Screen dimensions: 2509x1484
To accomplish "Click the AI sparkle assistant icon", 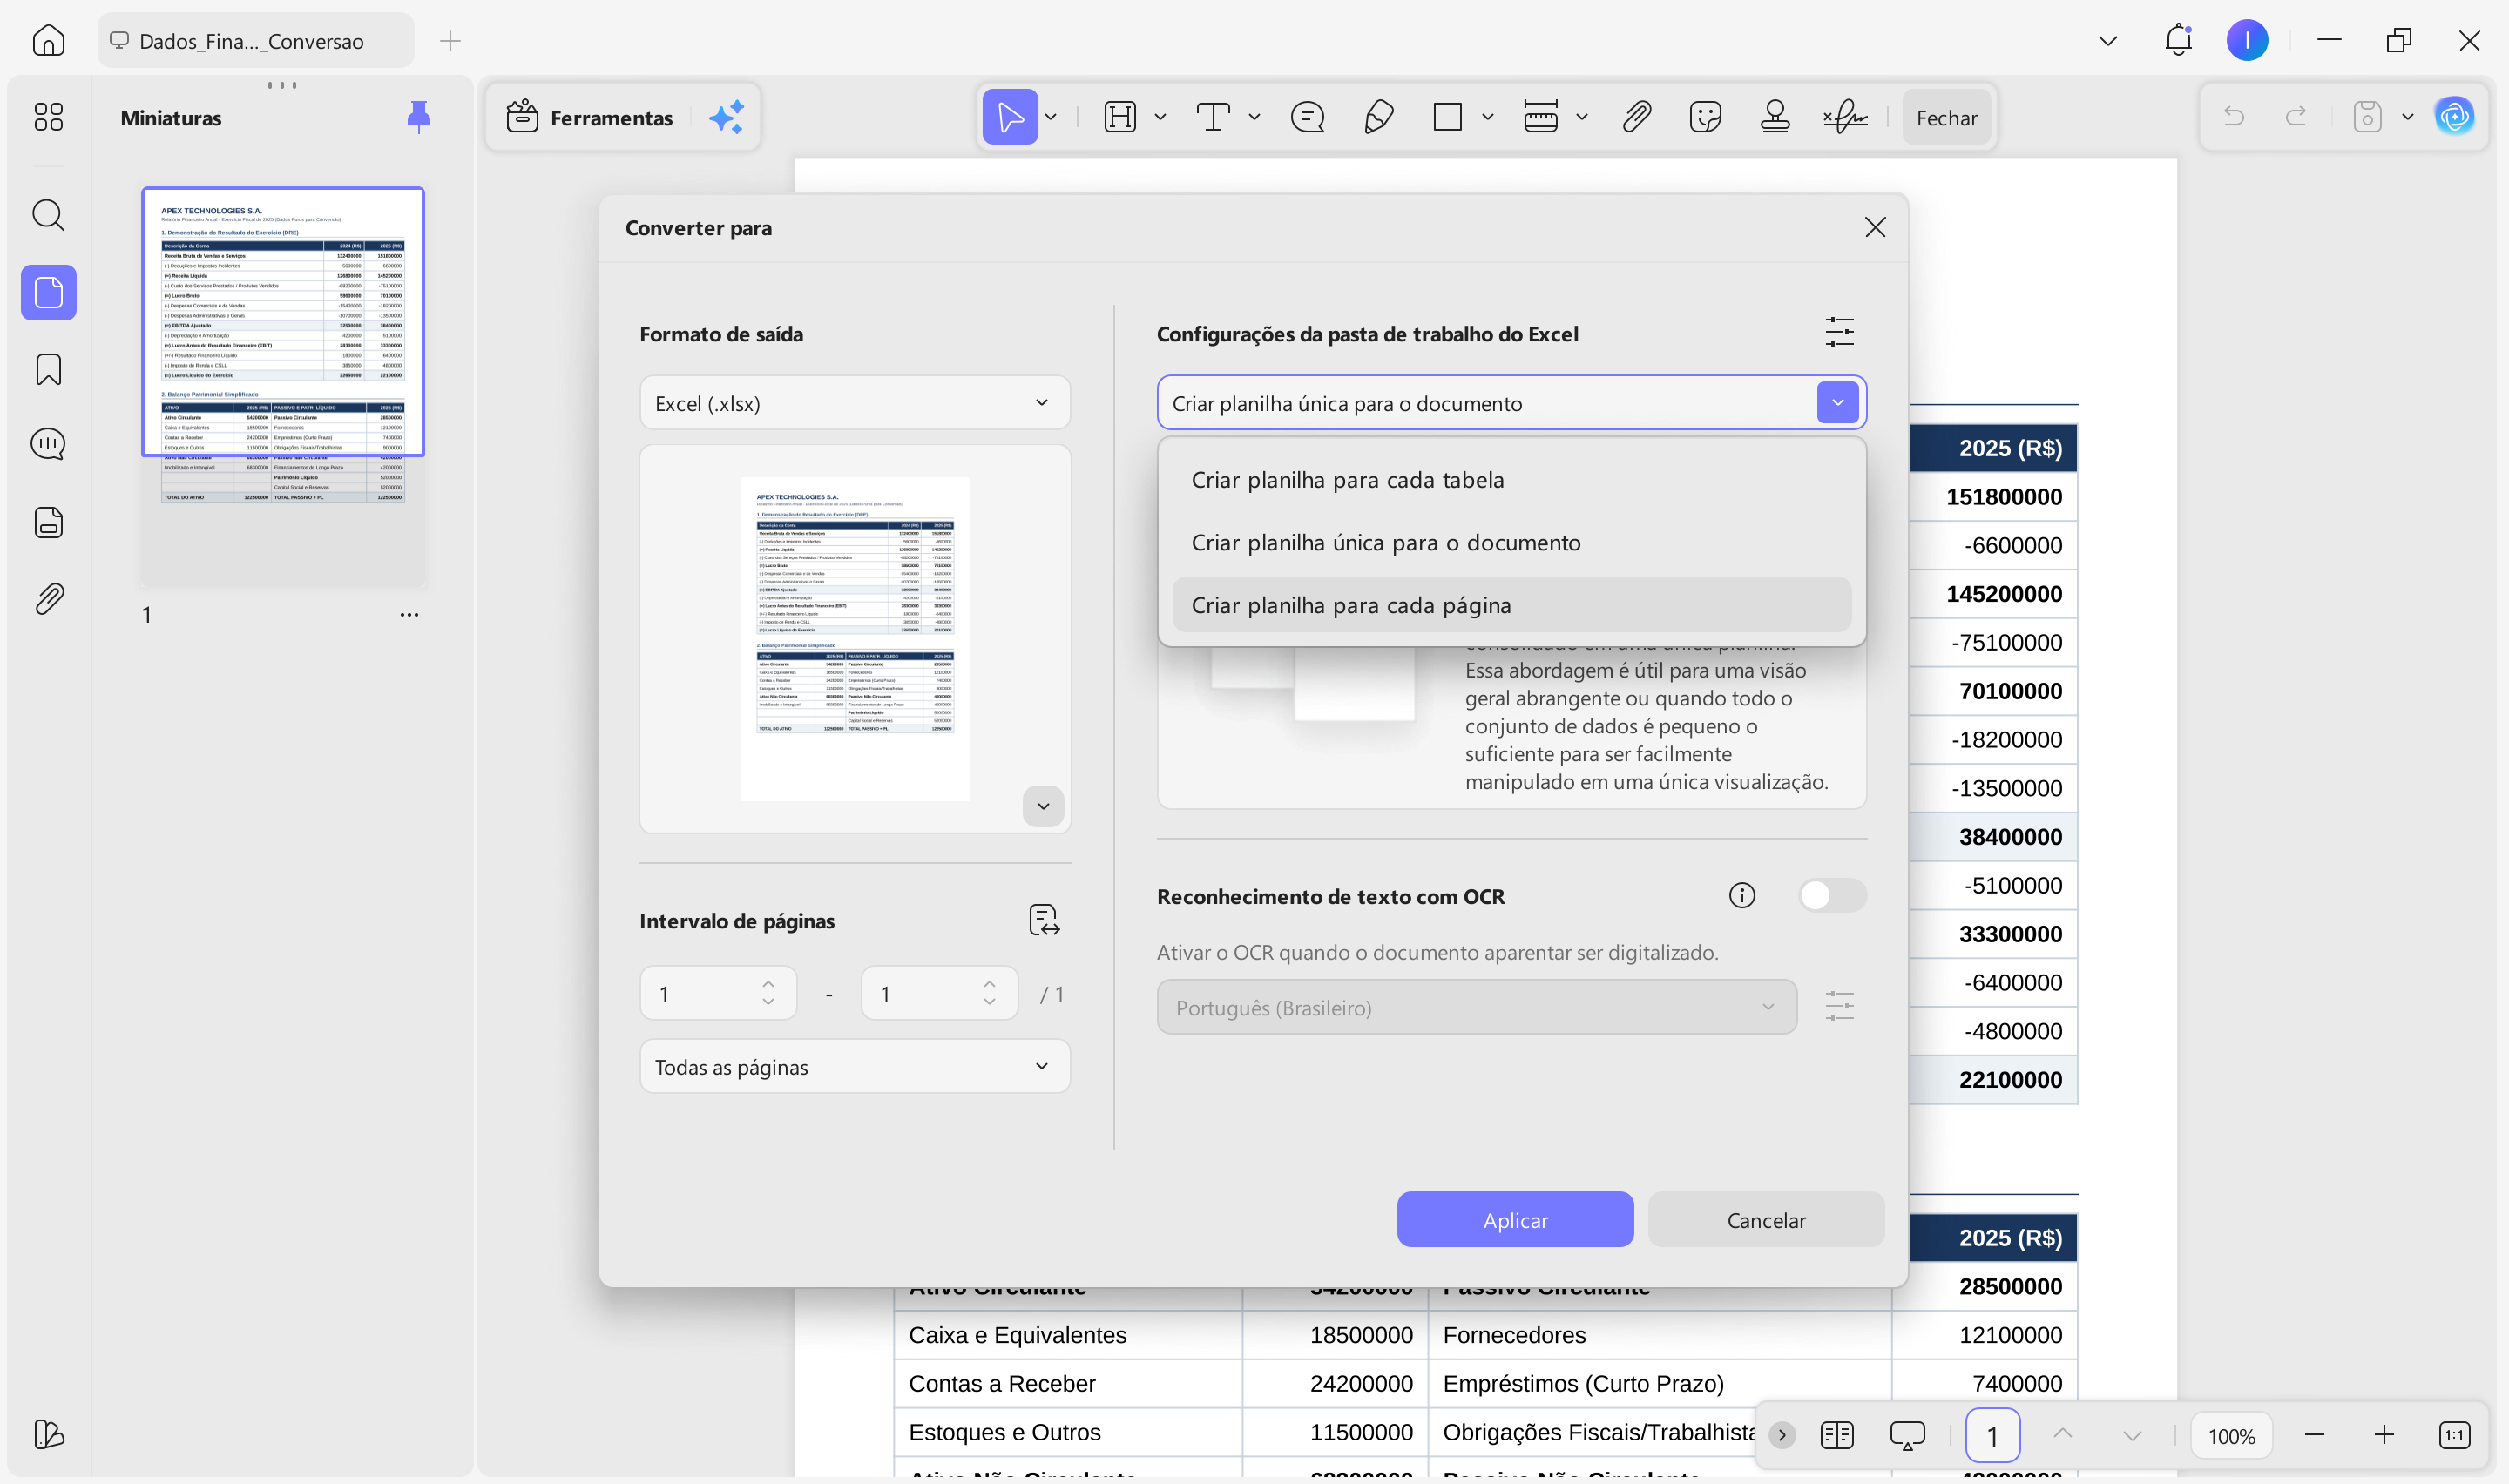I will [727, 117].
